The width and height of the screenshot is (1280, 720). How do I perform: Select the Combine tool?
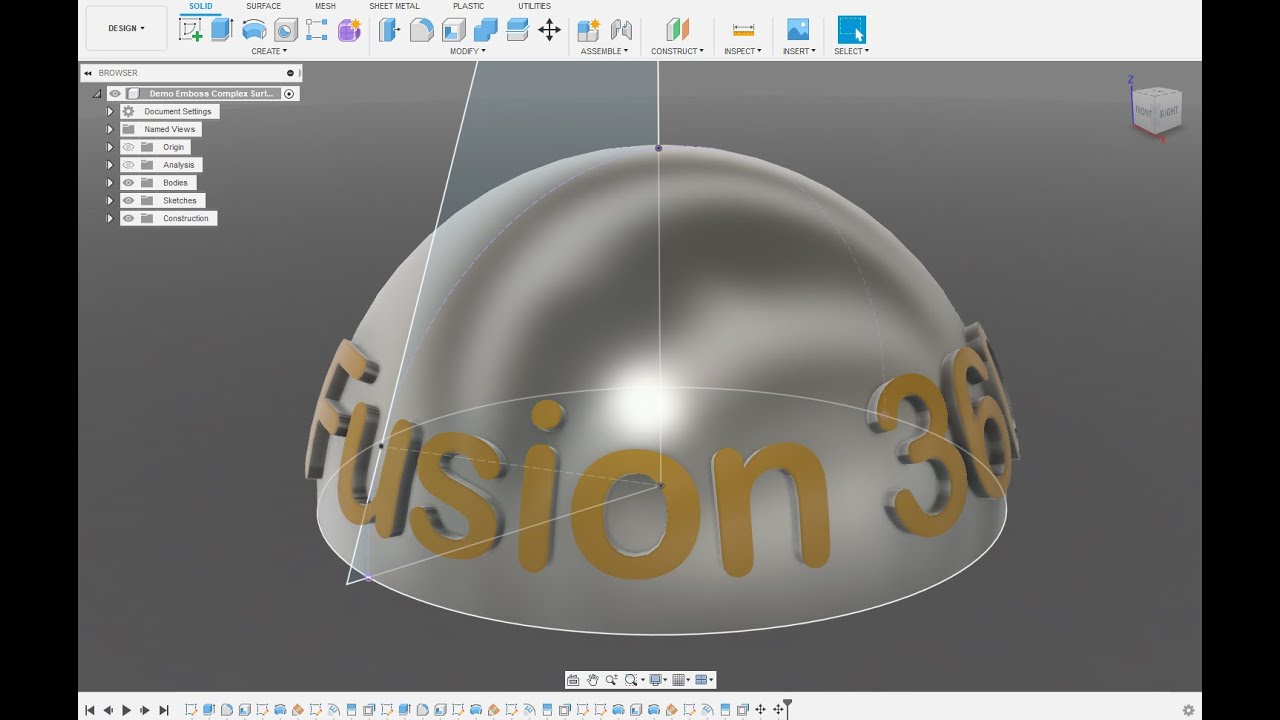click(x=485, y=30)
